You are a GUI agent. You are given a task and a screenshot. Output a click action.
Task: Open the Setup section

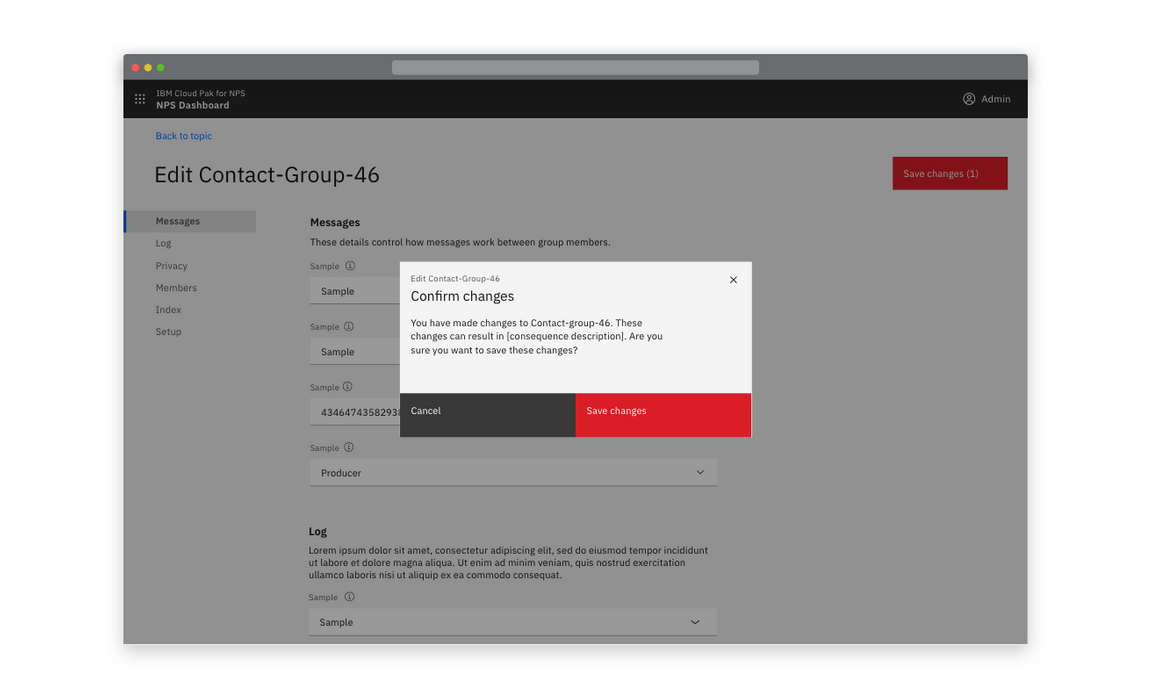click(168, 331)
